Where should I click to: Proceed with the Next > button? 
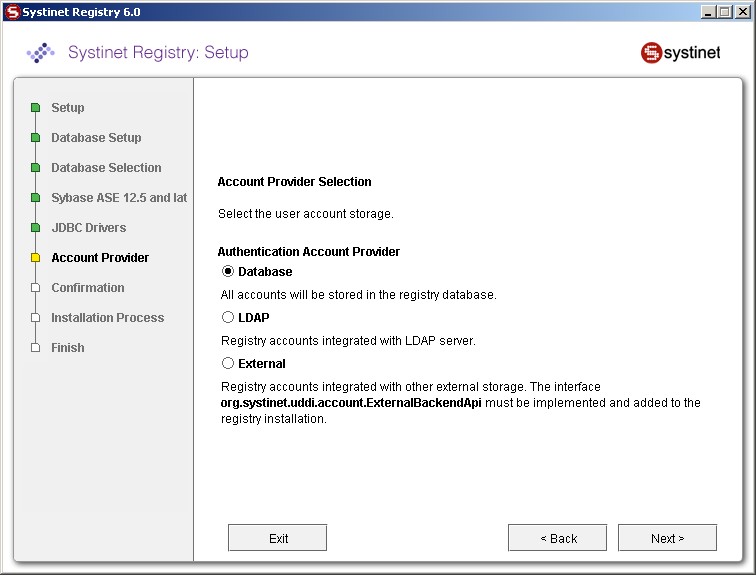(x=667, y=538)
